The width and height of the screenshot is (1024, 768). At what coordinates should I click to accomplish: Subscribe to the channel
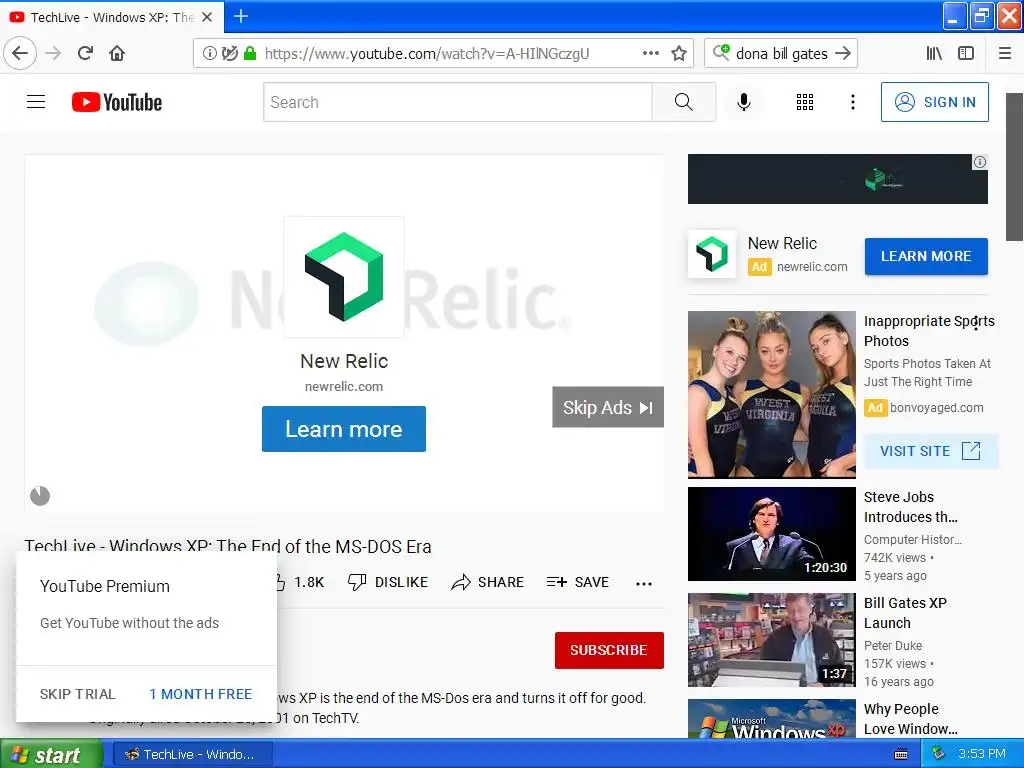(609, 650)
